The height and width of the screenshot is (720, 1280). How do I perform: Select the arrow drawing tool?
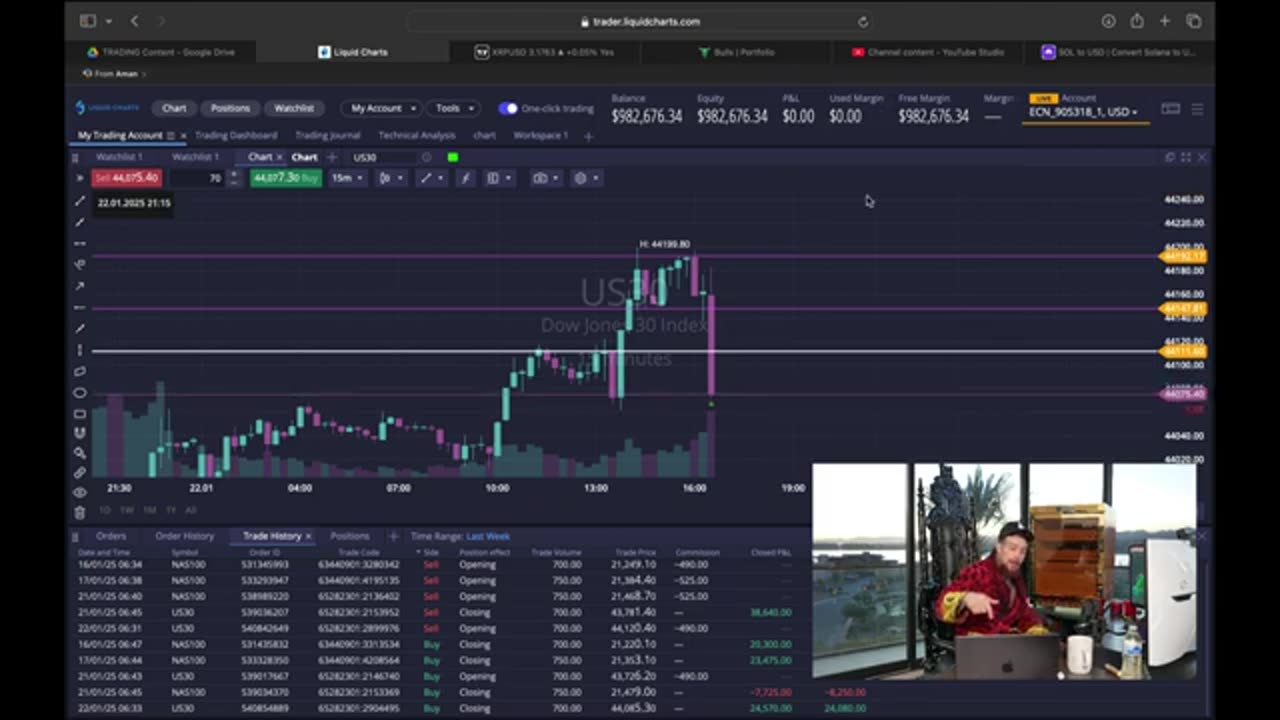click(x=80, y=286)
